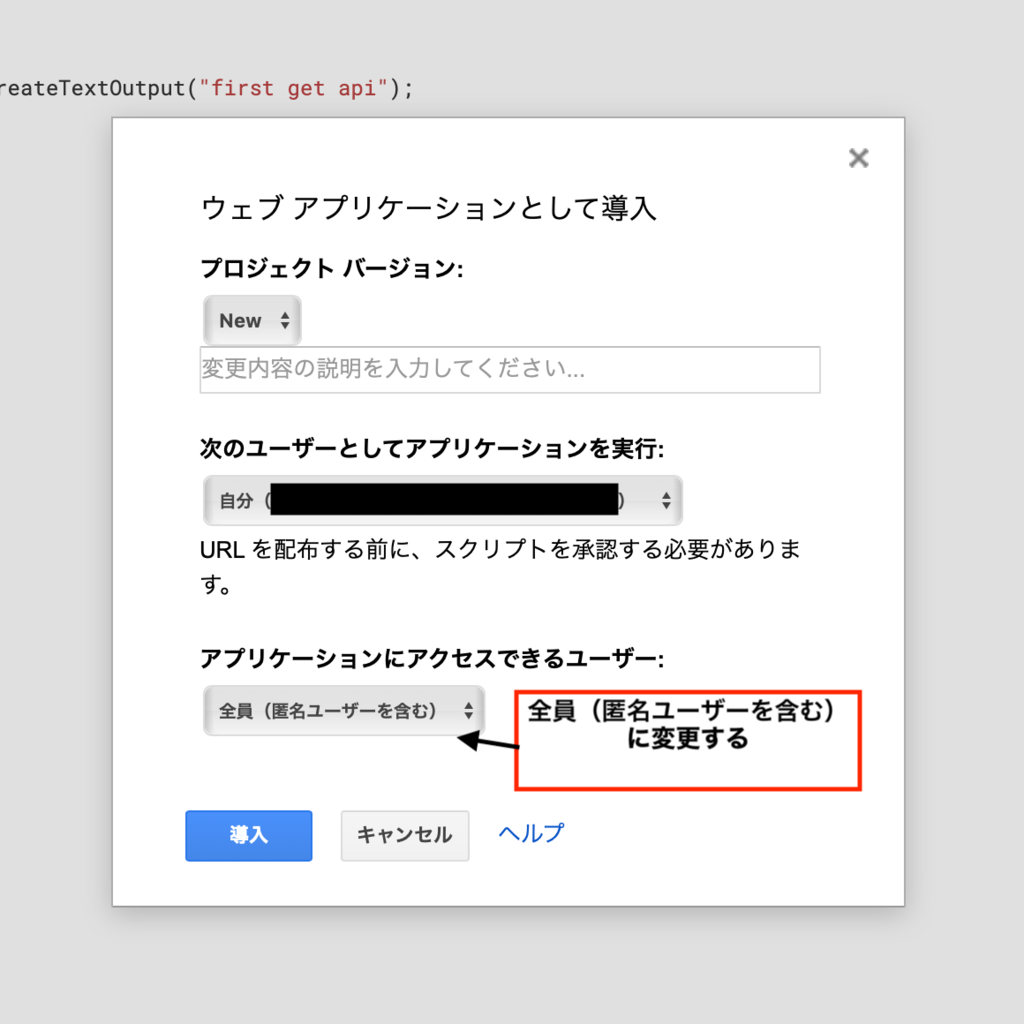Focus the change description input field

coord(509,370)
